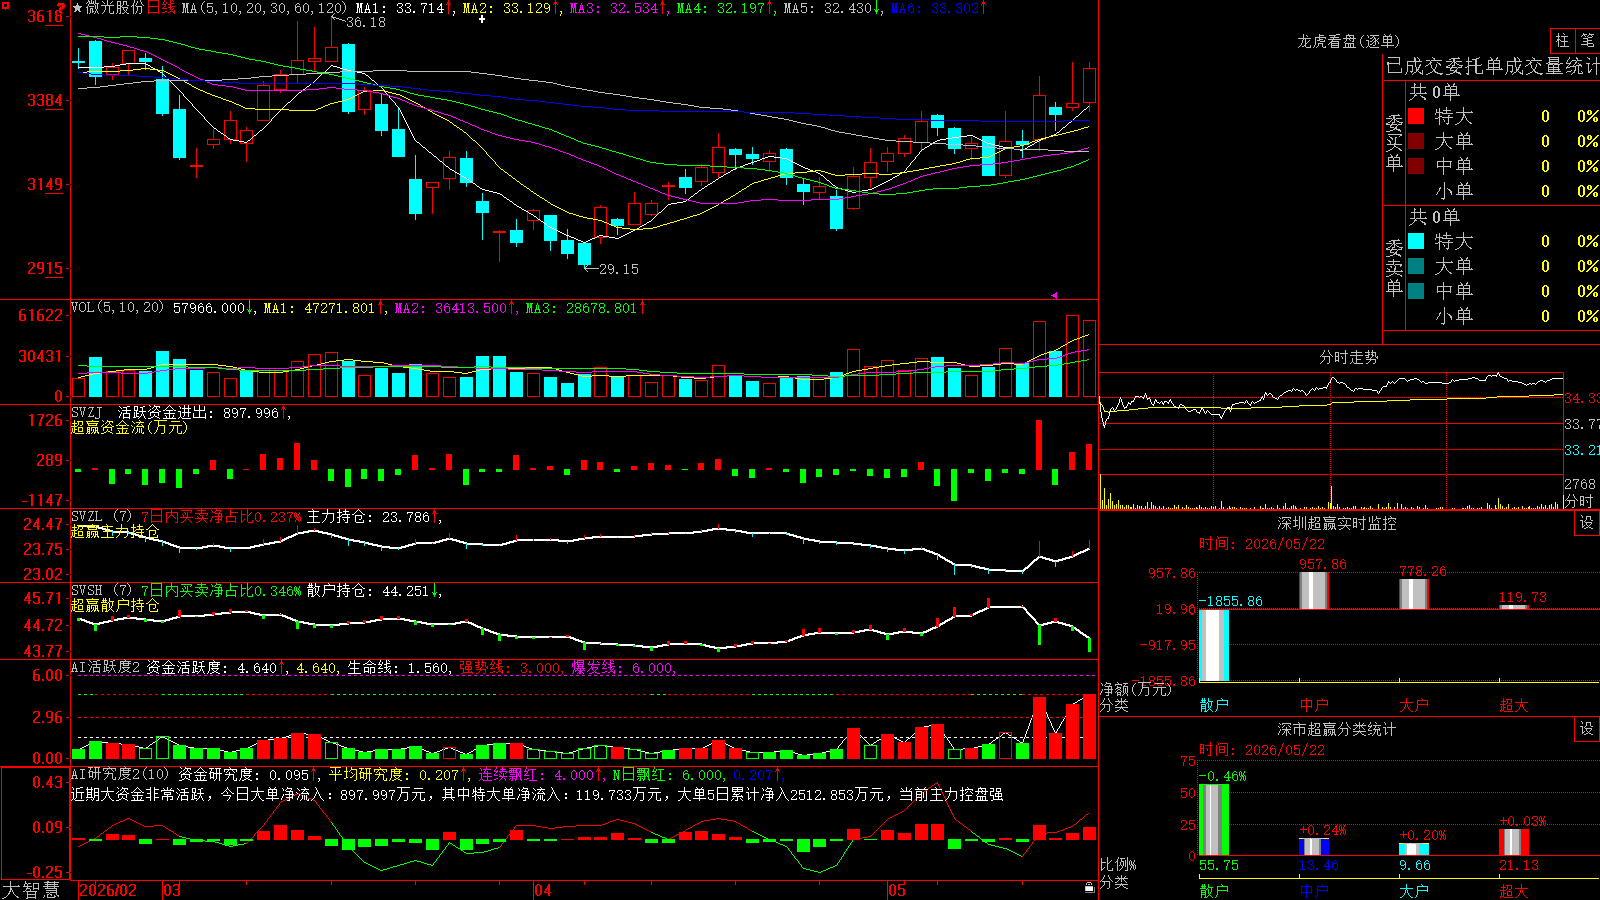
Task: Open the MA(5,10,20,30,60,120) indicator parameters
Action: point(264,8)
